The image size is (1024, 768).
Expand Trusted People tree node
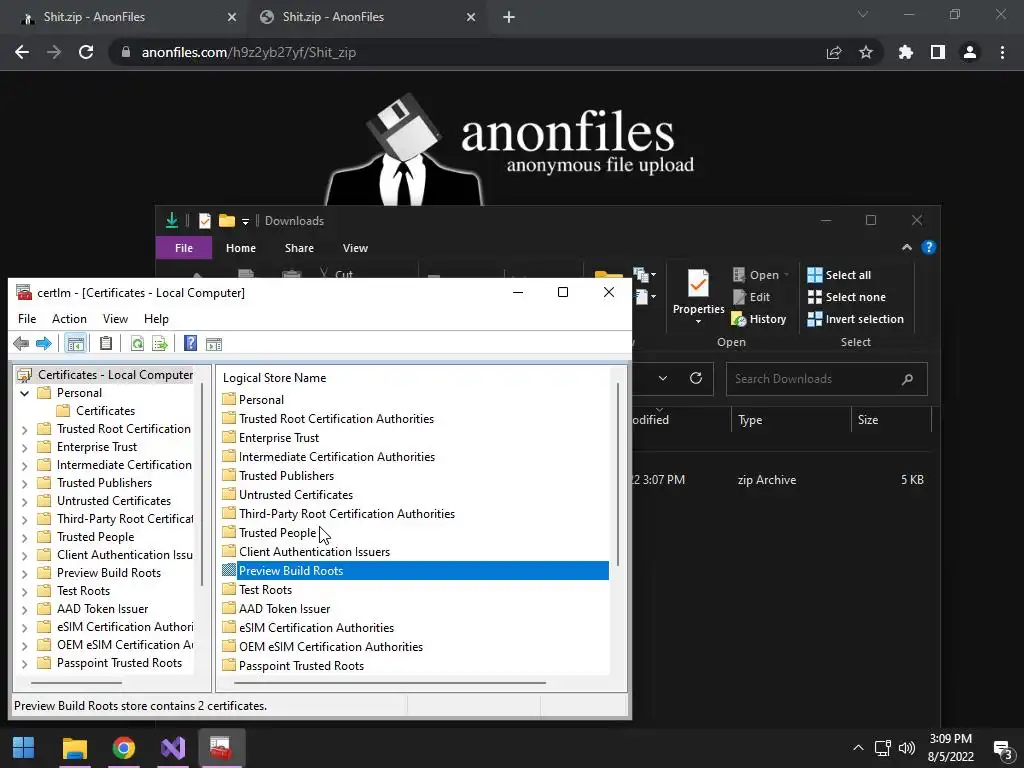click(24, 537)
